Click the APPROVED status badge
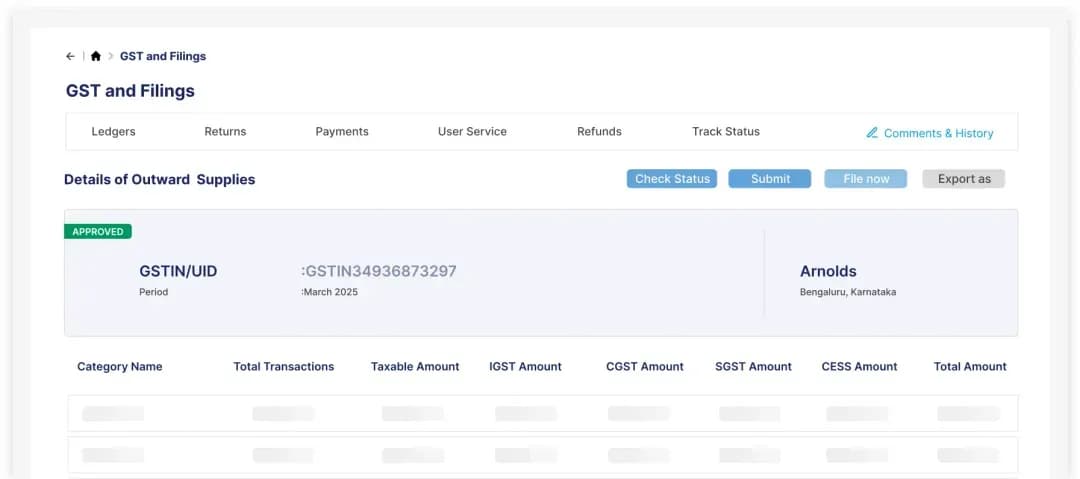The width and height of the screenshot is (1080, 479). tap(98, 232)
